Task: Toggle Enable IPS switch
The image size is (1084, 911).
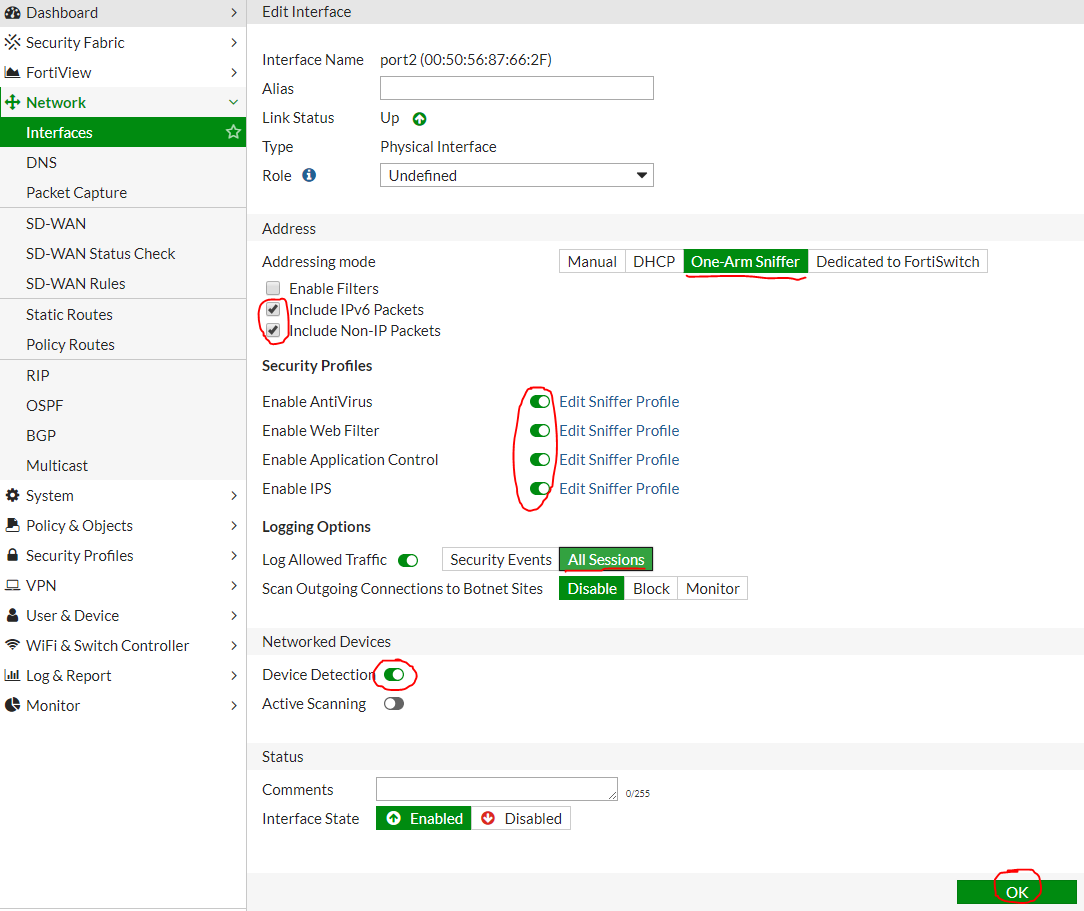Action: click(539, 489)
